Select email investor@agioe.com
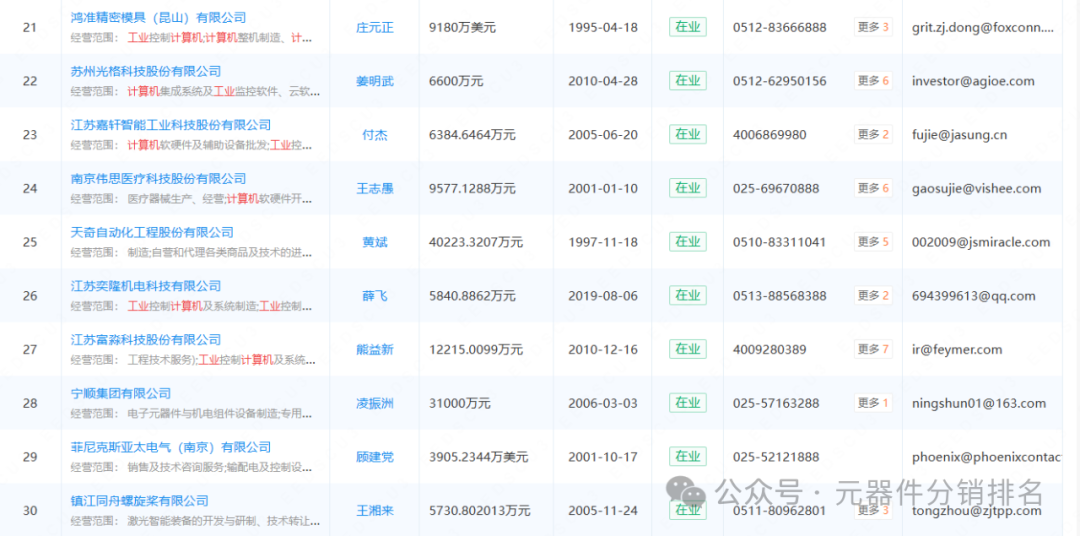Image resolution: width=1080 pixels, height=536 pixels. tap(973, 82)
